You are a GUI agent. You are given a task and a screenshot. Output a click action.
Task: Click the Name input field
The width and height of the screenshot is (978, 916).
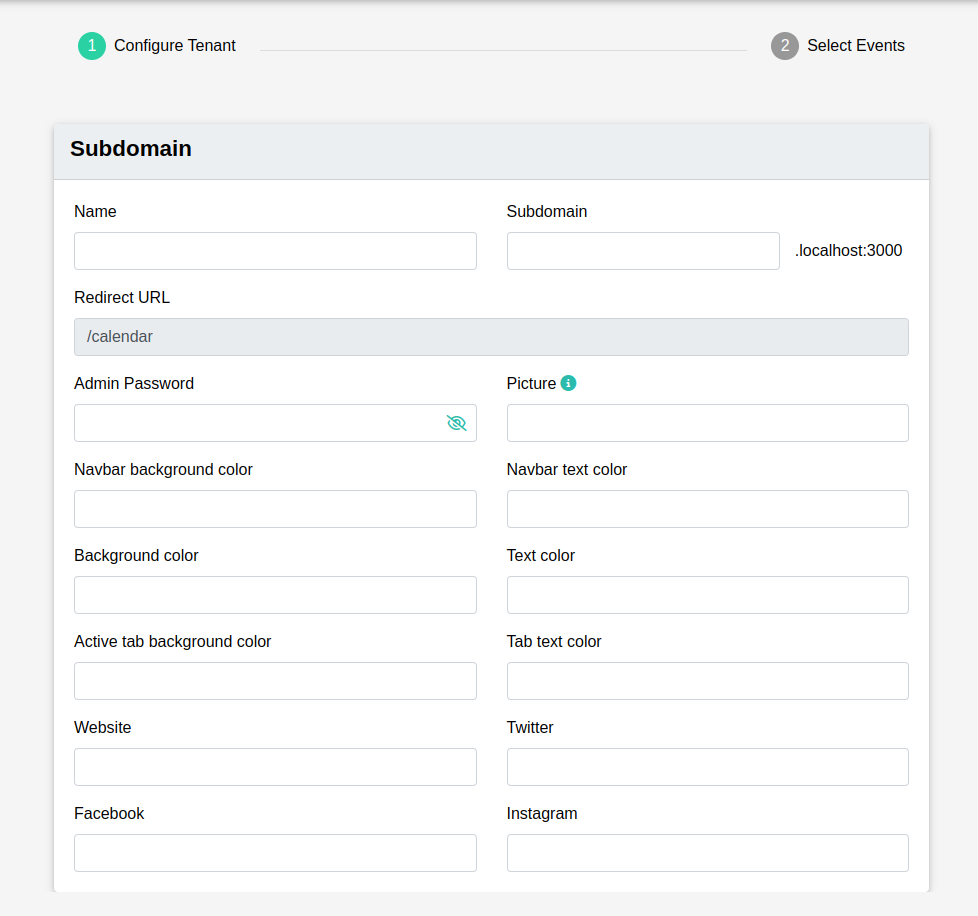[275, 251]
